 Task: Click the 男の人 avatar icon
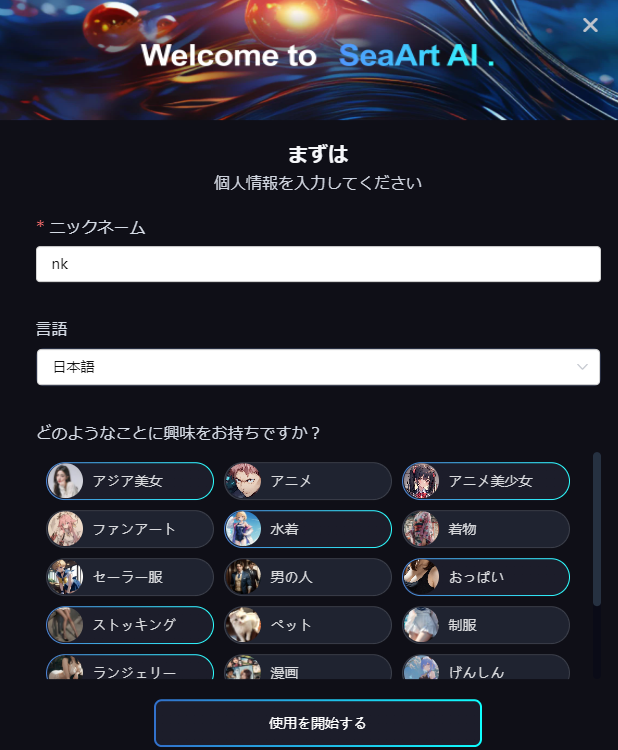point(243,577)
